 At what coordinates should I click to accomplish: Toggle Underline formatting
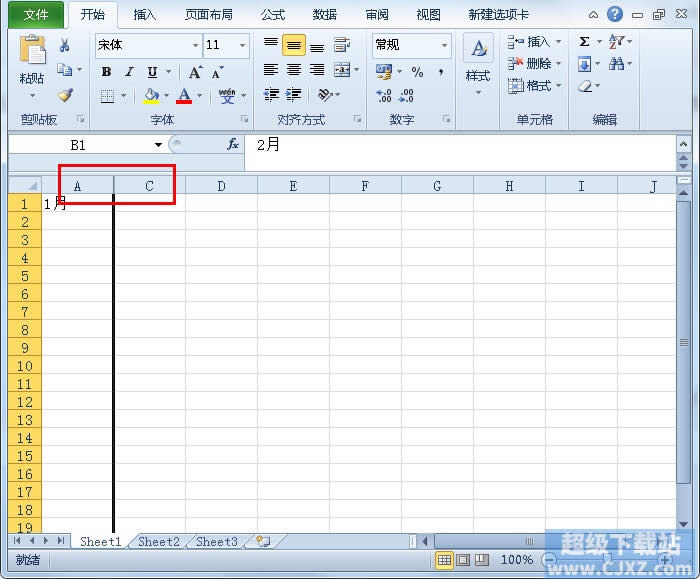pos(152,71)
